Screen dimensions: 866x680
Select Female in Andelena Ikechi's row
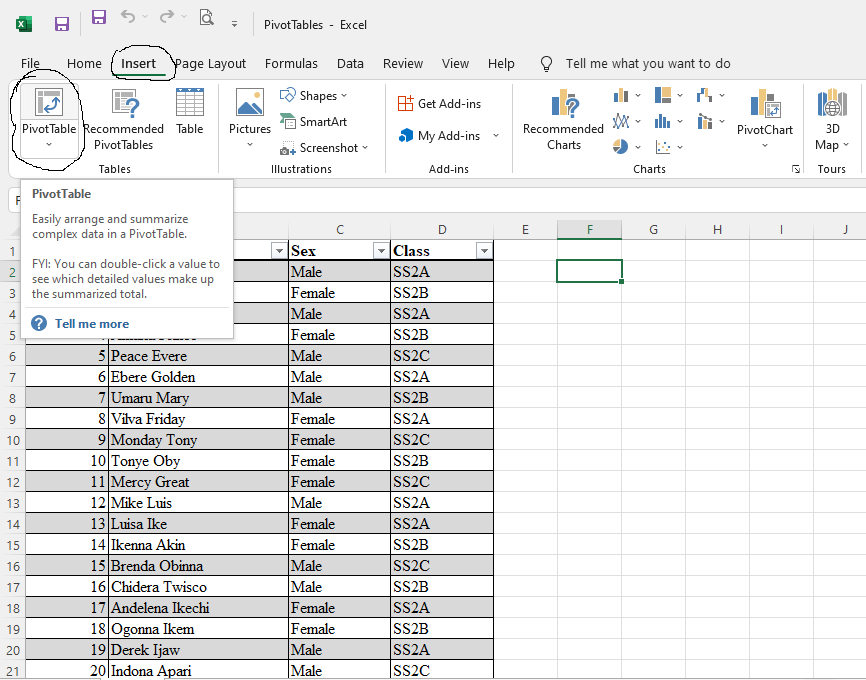(x=340, y=608)
